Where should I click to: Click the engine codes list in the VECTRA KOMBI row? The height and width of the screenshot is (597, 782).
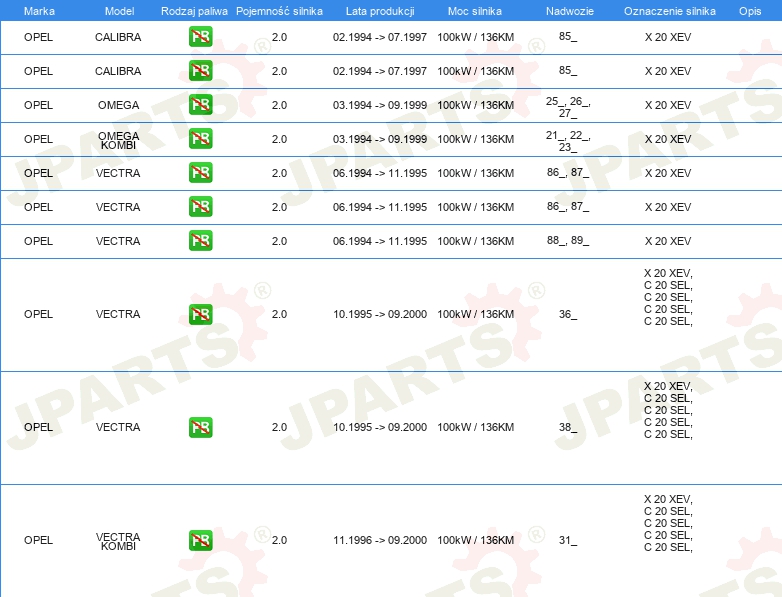[668, 523]
